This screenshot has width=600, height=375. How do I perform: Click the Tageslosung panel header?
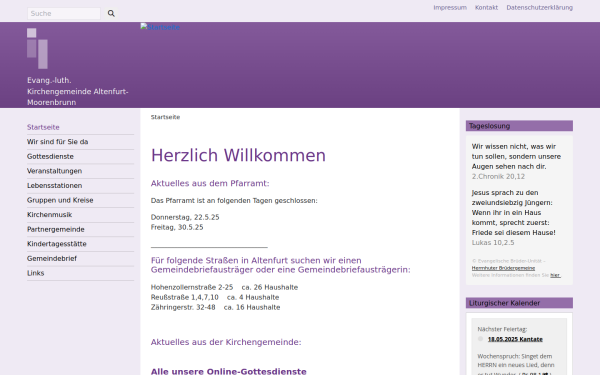tap(519, 126)
